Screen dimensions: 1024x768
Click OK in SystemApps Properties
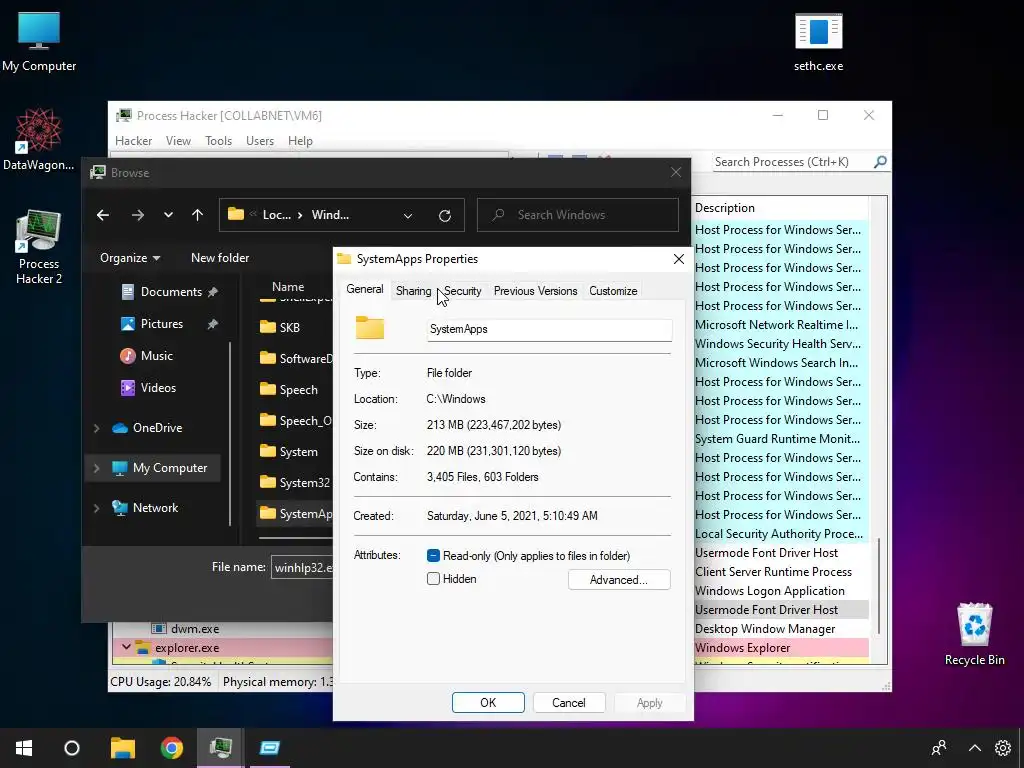click(488, 703)
